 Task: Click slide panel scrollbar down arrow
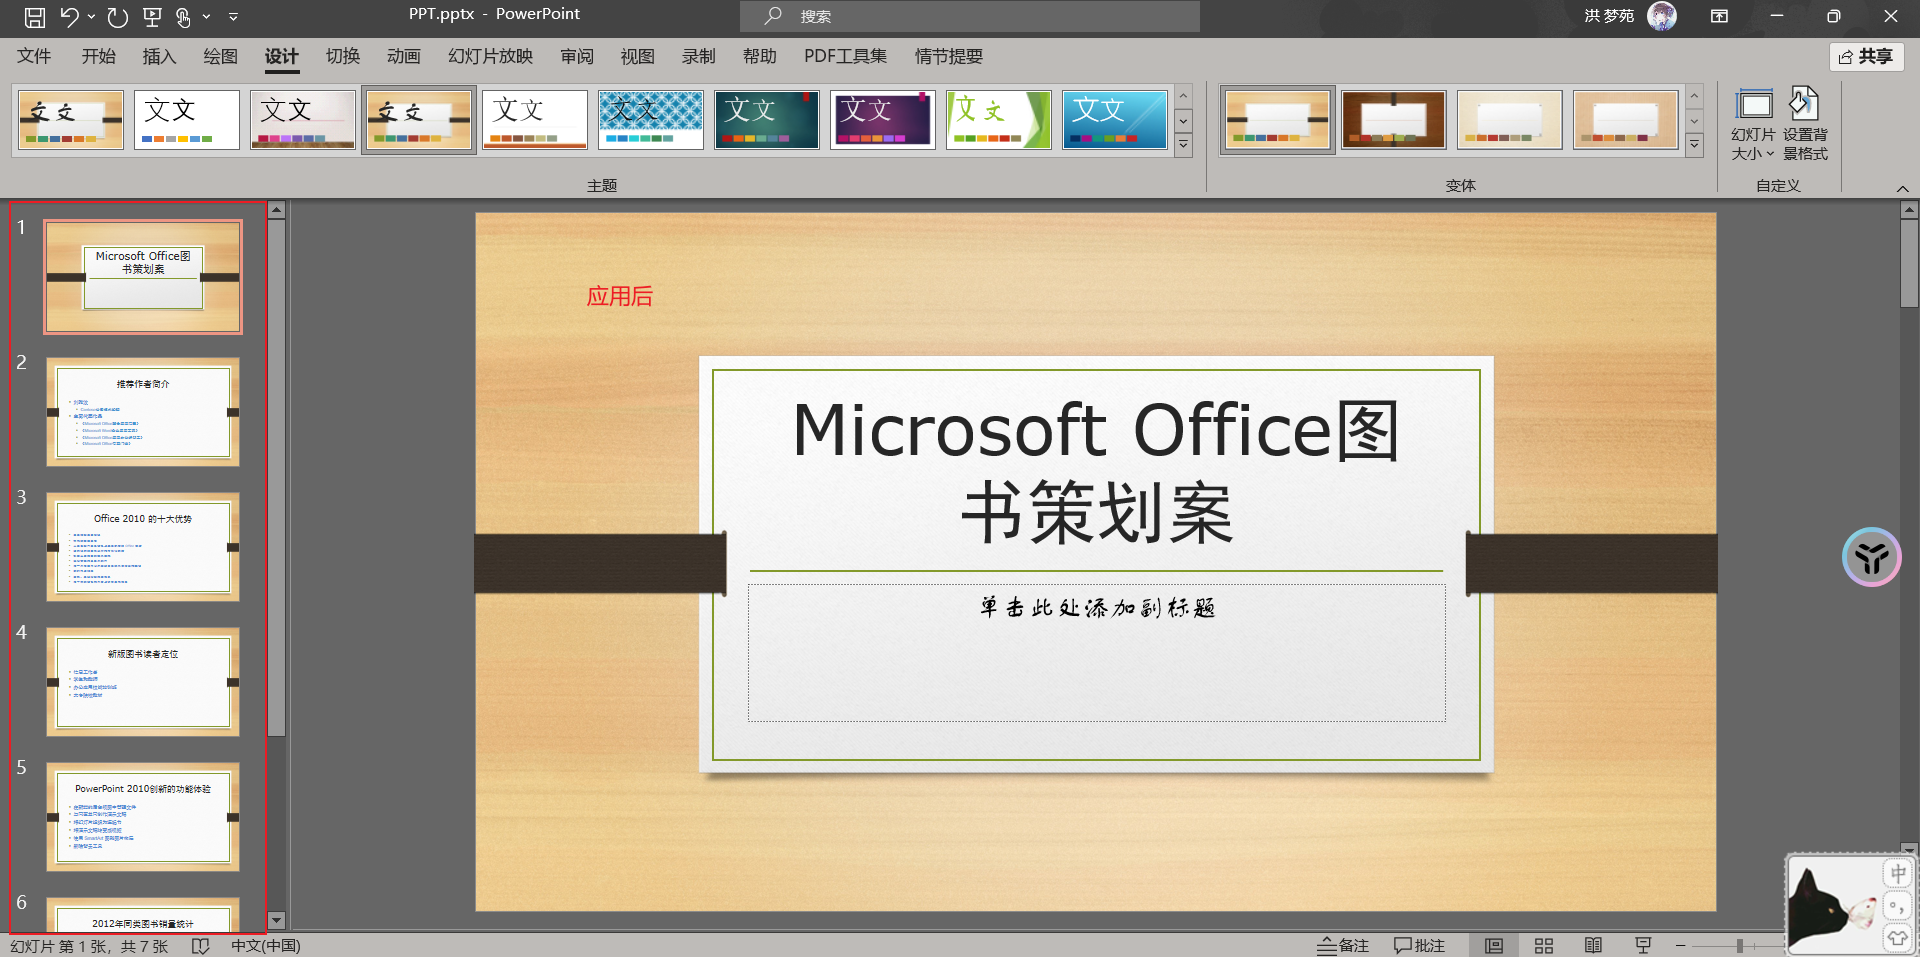[277, 920]
